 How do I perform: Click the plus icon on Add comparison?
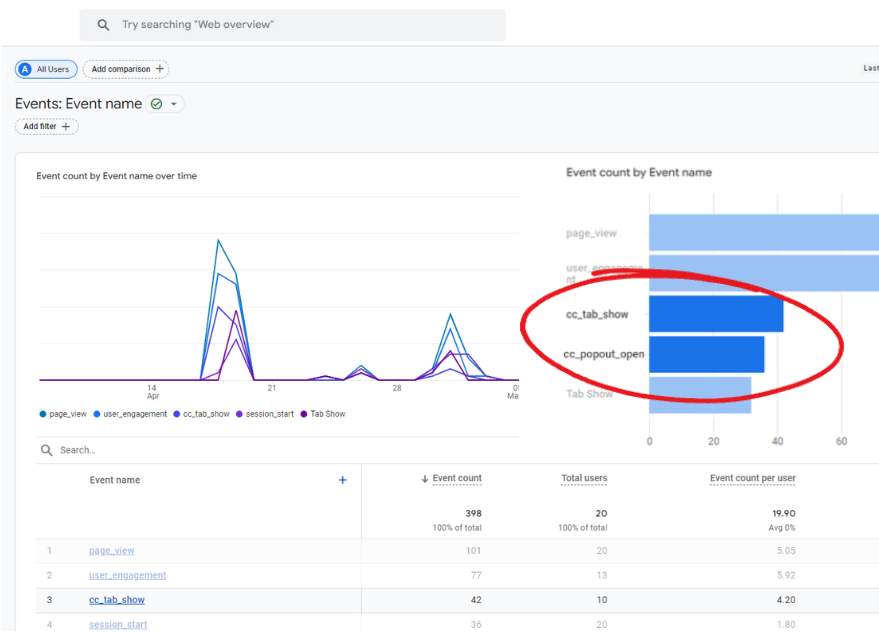click(x=158, y=69)
